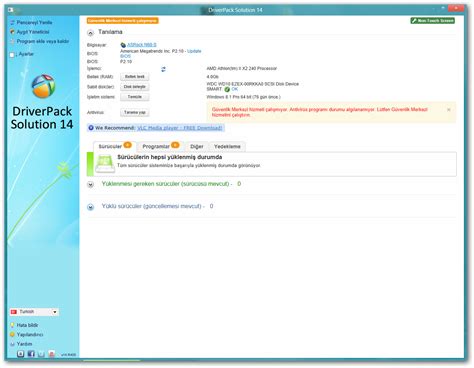Click the green SMART status check icon

[227, 89]
